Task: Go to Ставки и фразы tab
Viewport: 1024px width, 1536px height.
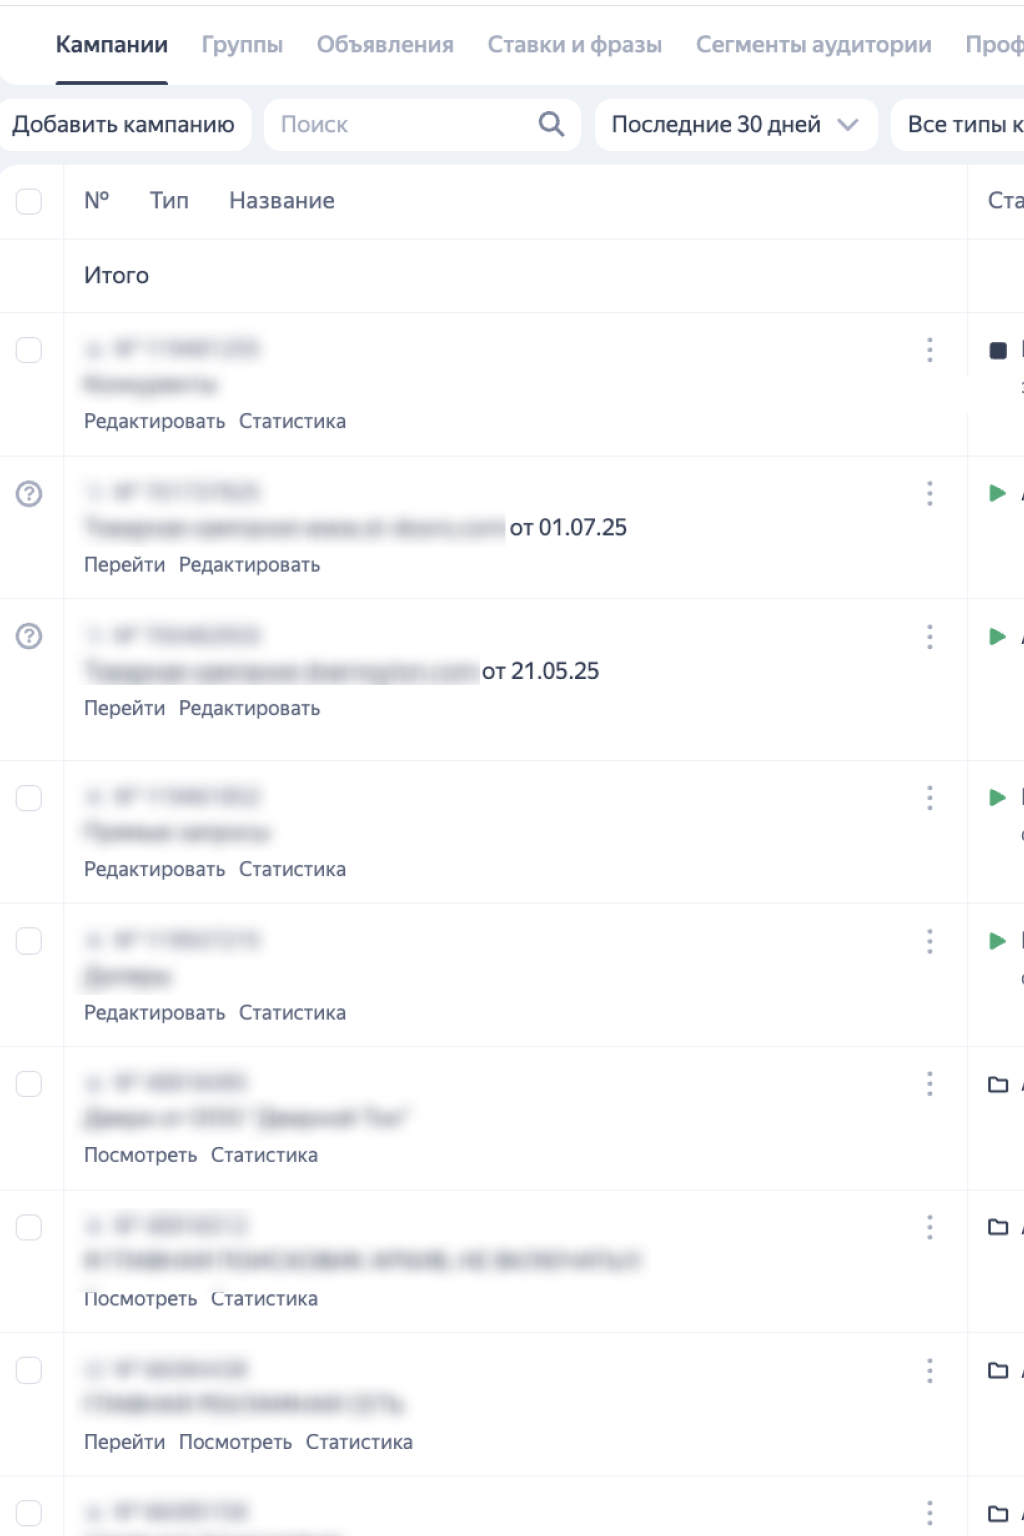Action: [575, 45]
